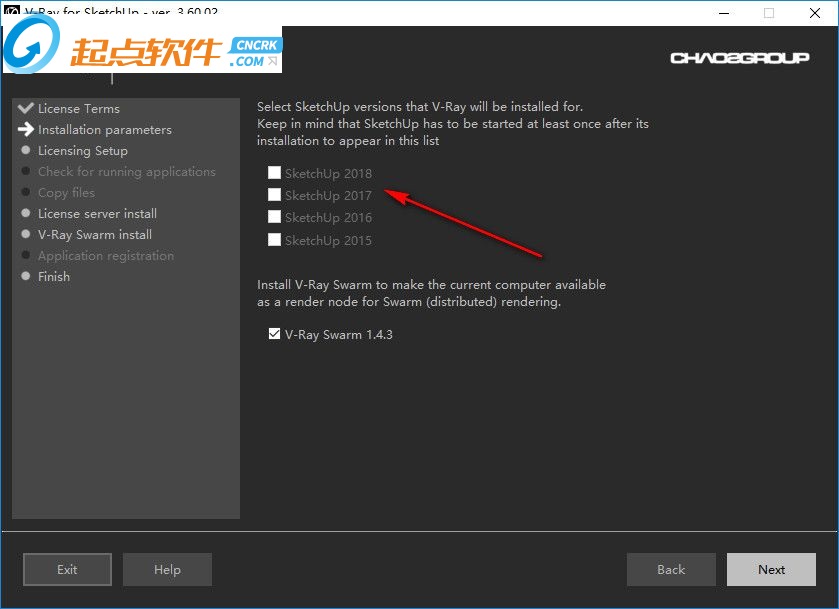Image resolution: width=839 pixels, height=609 pixels.
Task: Proceed with the Next button
Action: coord(771,569)
